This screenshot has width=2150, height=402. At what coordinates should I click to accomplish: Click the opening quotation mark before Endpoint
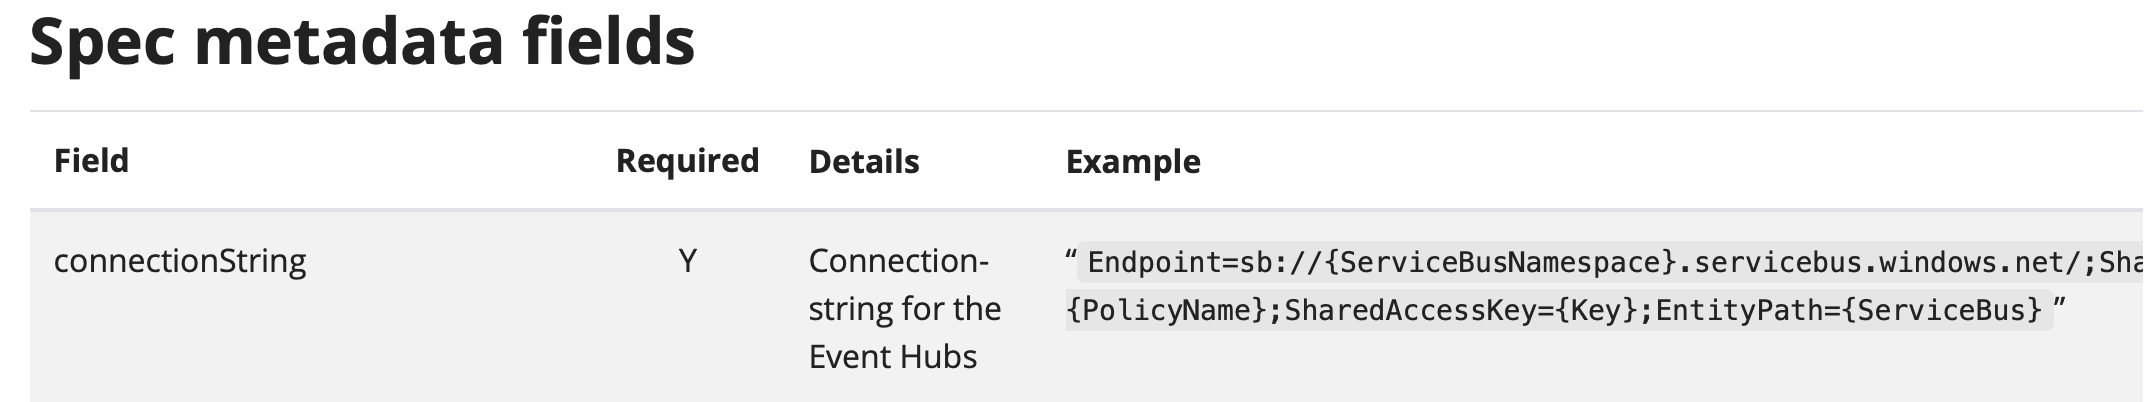[1071, 259]
